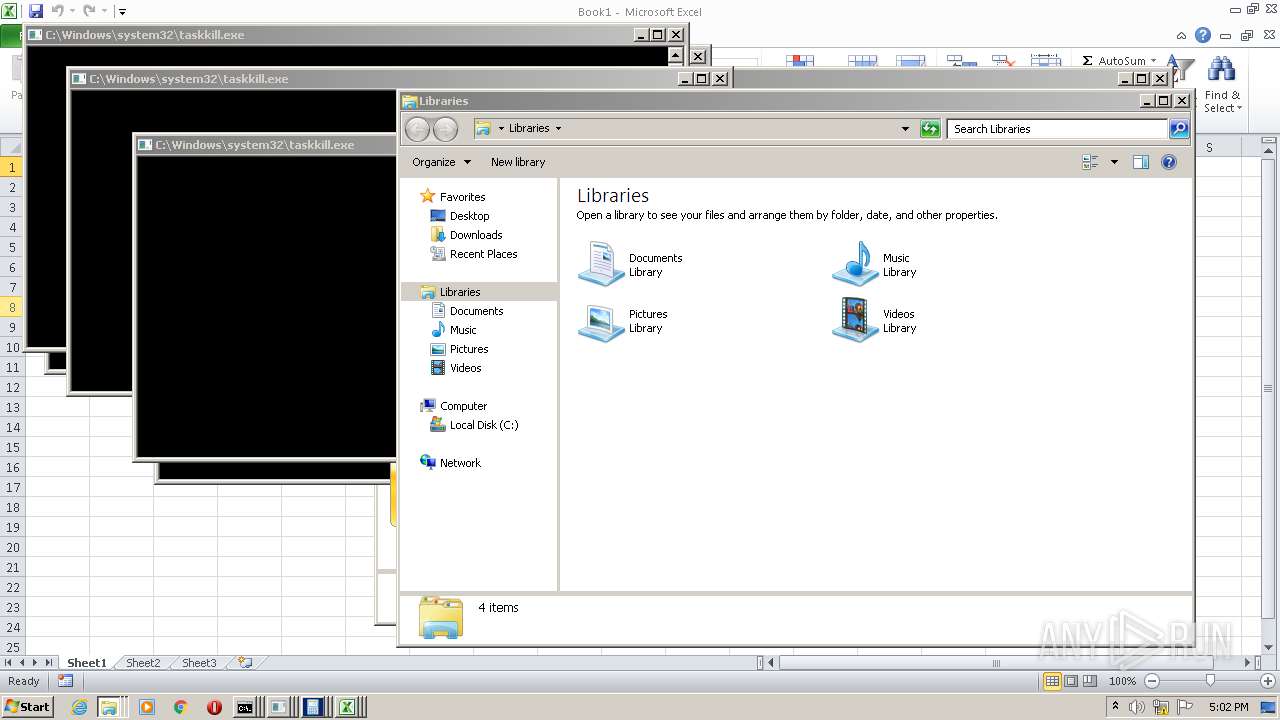Show hidden system tray icons

1113,707
